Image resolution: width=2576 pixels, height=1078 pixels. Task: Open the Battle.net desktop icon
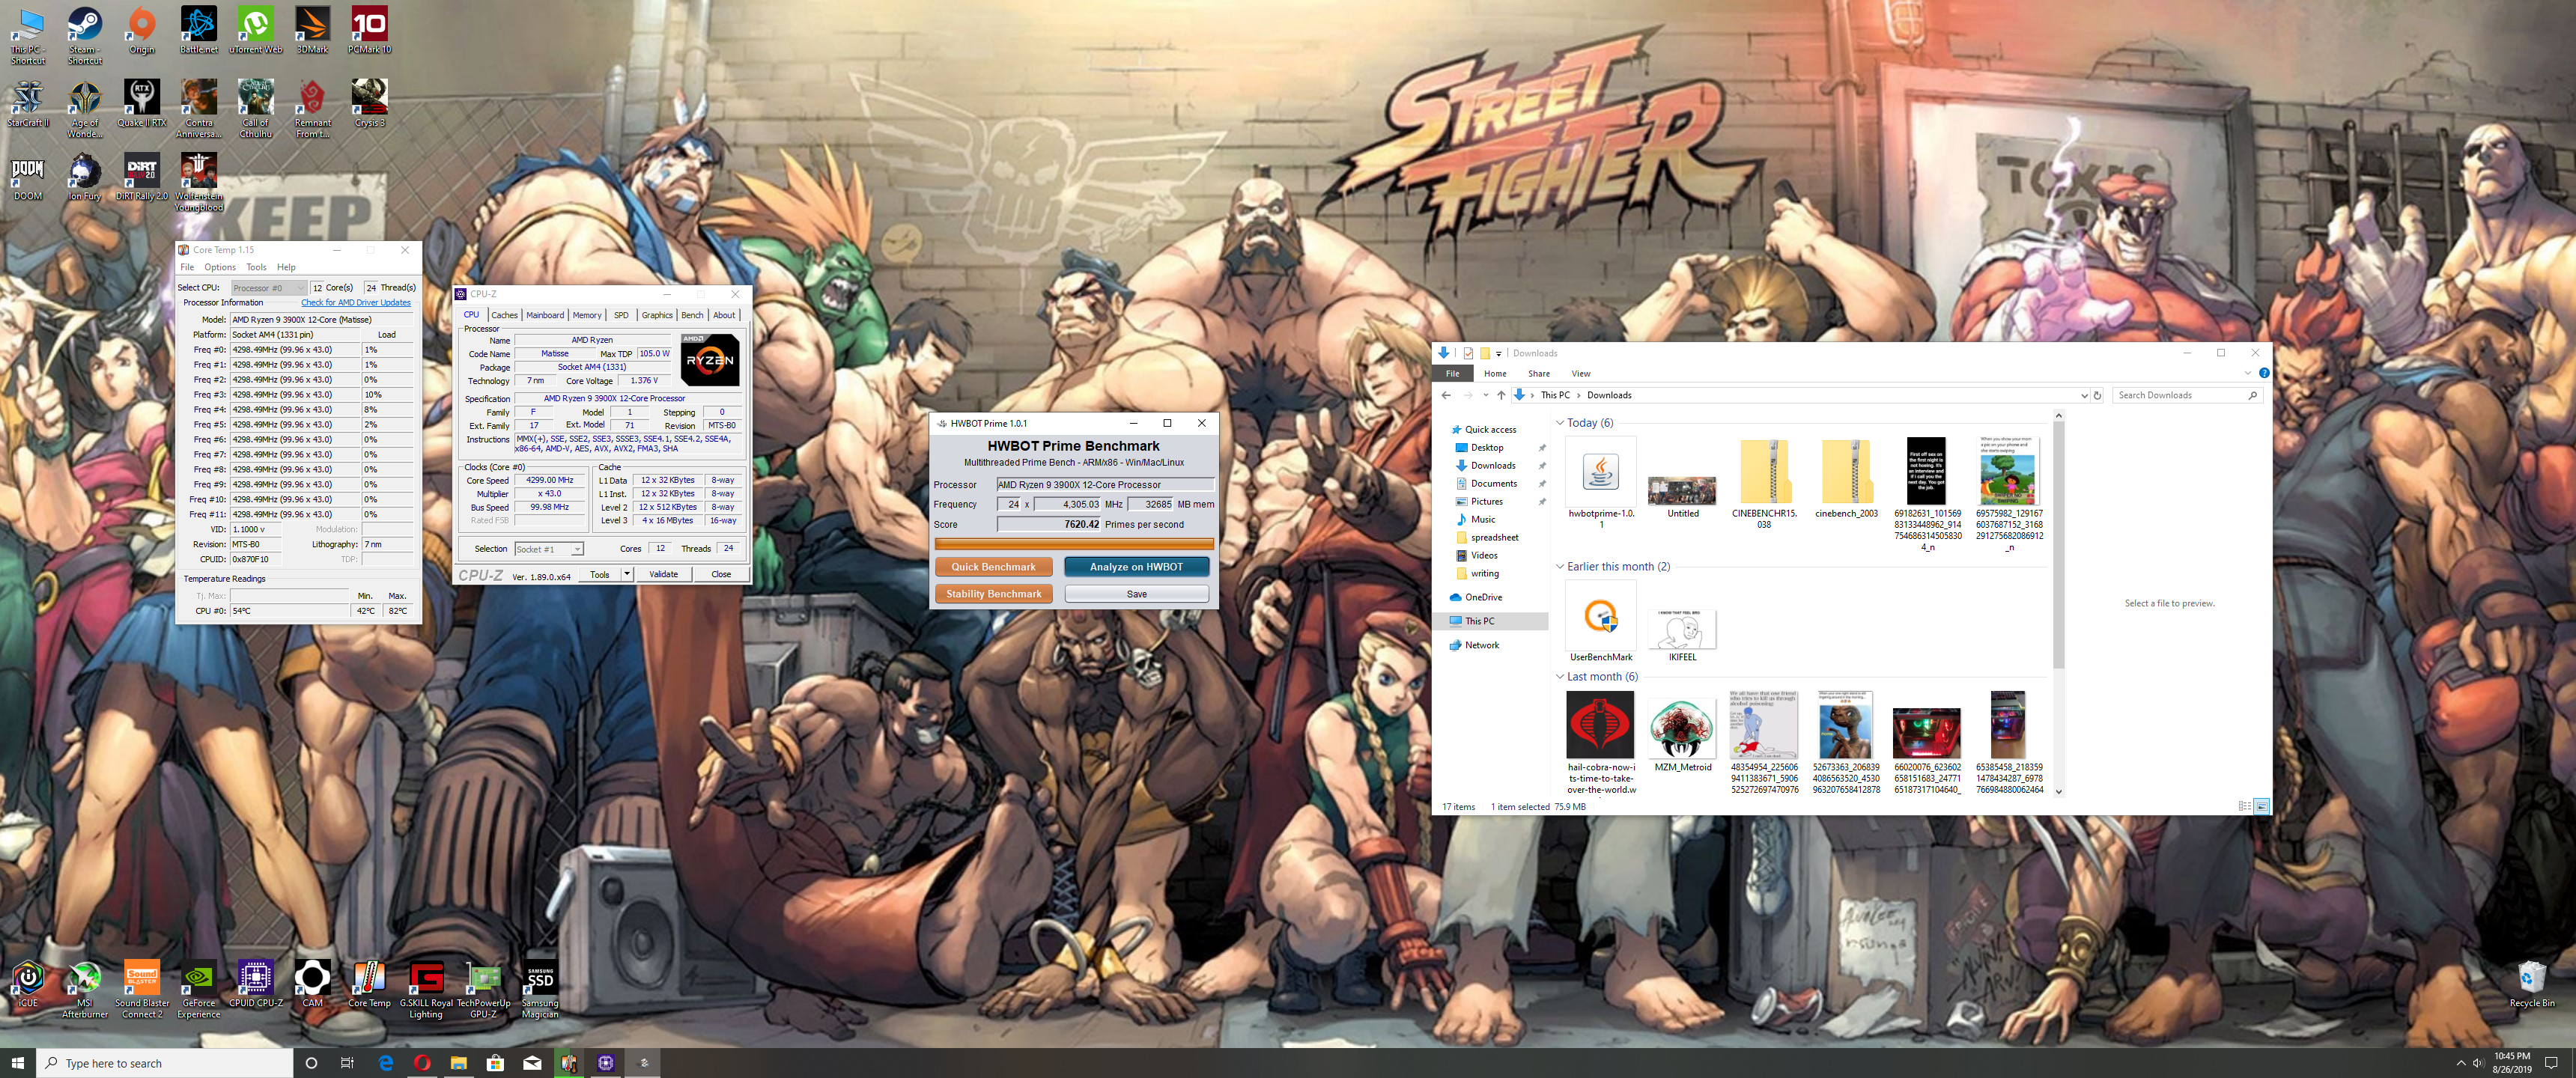[199, 31]
